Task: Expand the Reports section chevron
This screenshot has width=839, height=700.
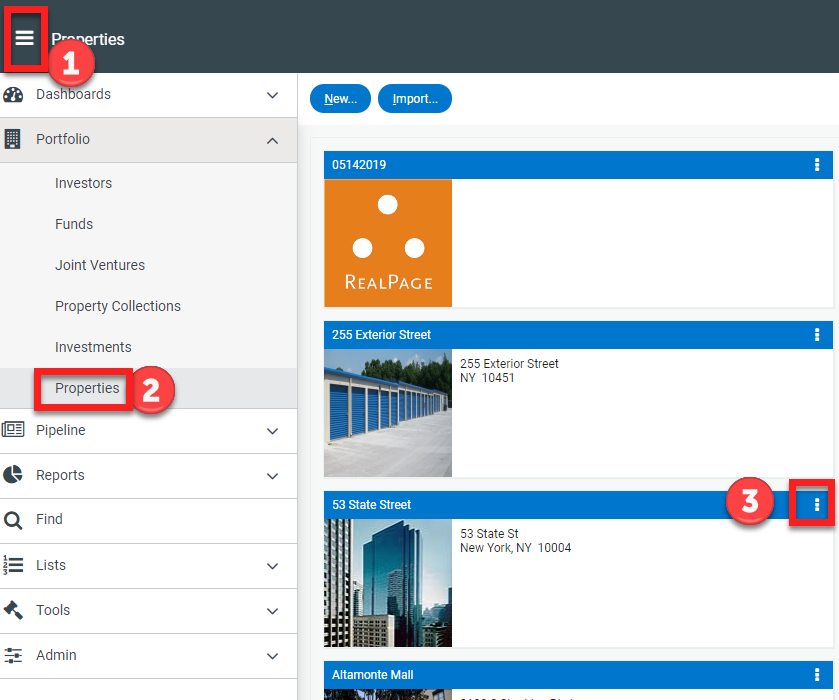Action: pyautogui.click(x=272, y=476)
